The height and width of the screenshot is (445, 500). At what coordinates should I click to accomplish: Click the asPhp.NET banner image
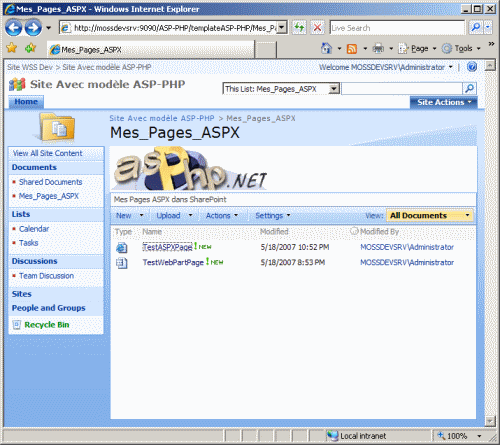[x=190, y=169]
